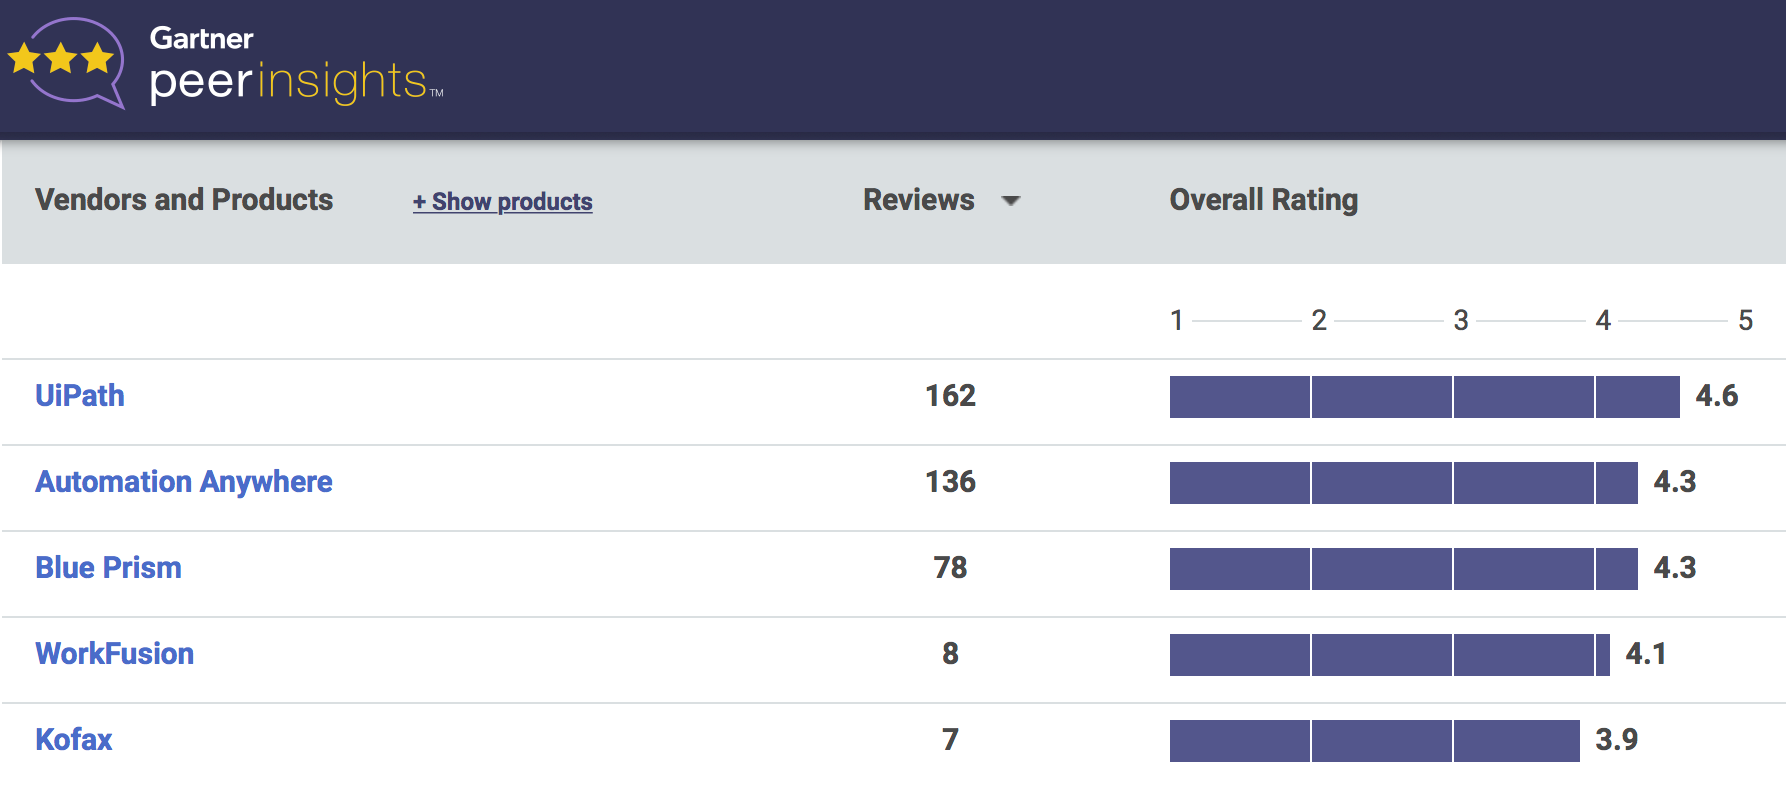
Task: Click Blue Prism review count 78
Action: [950, 568]
